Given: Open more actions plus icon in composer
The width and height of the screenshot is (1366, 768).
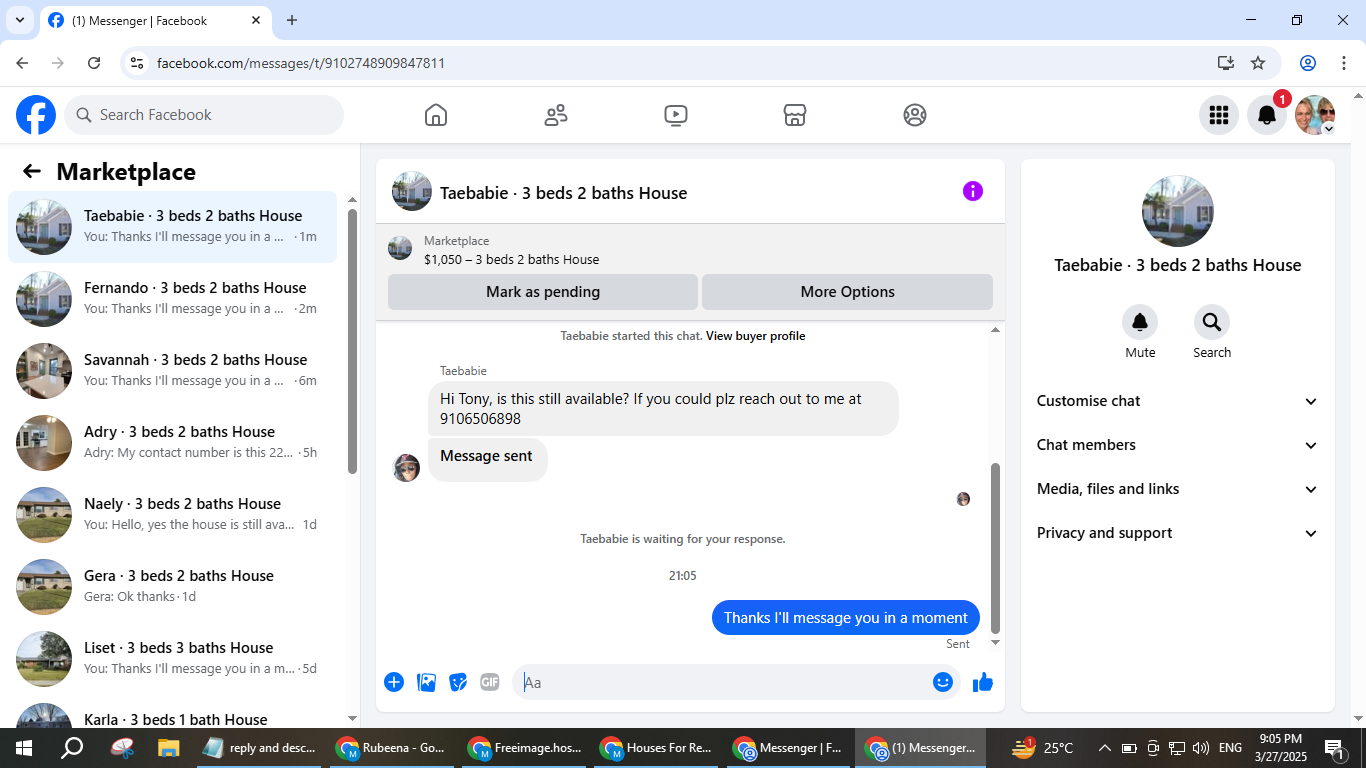Looking at the screenshot, I should (x=394, y=682).
